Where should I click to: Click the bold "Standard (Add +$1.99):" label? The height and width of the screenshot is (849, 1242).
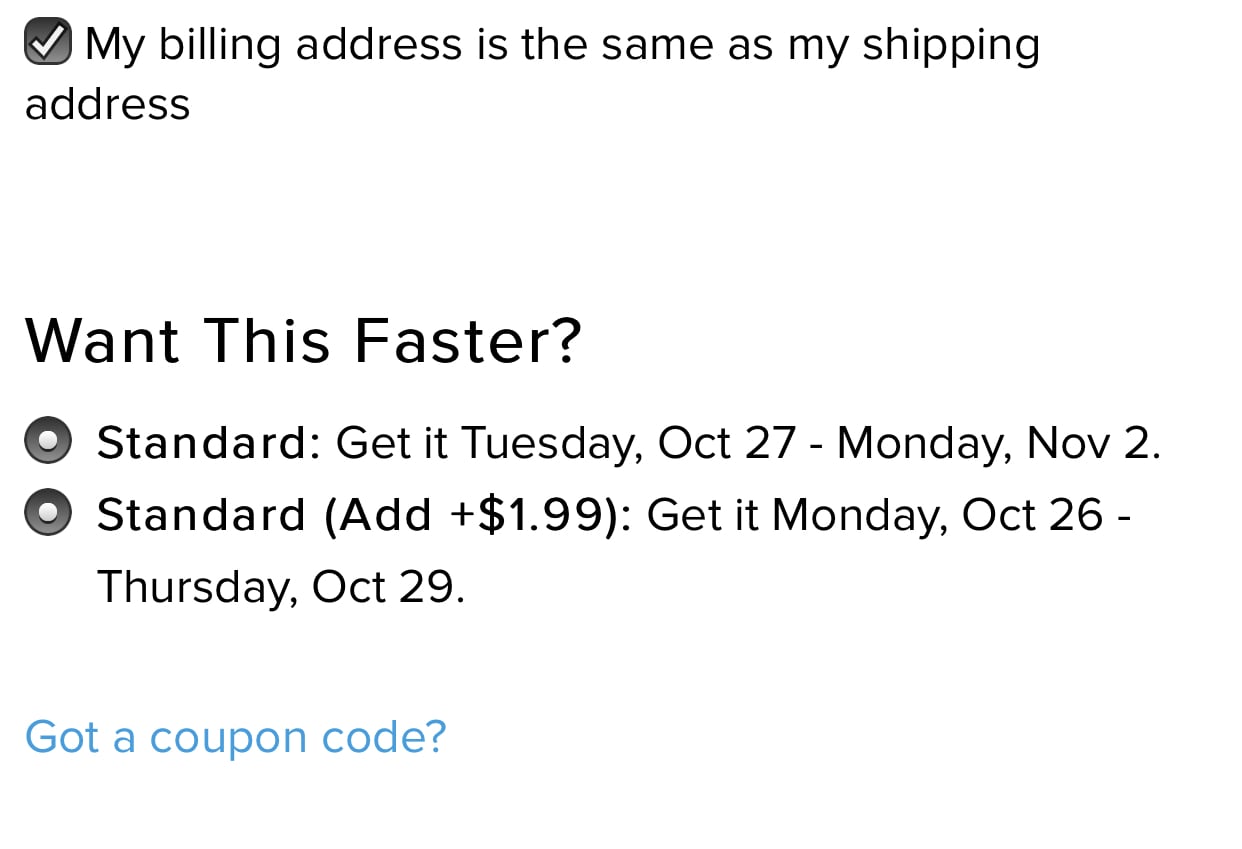364,515
